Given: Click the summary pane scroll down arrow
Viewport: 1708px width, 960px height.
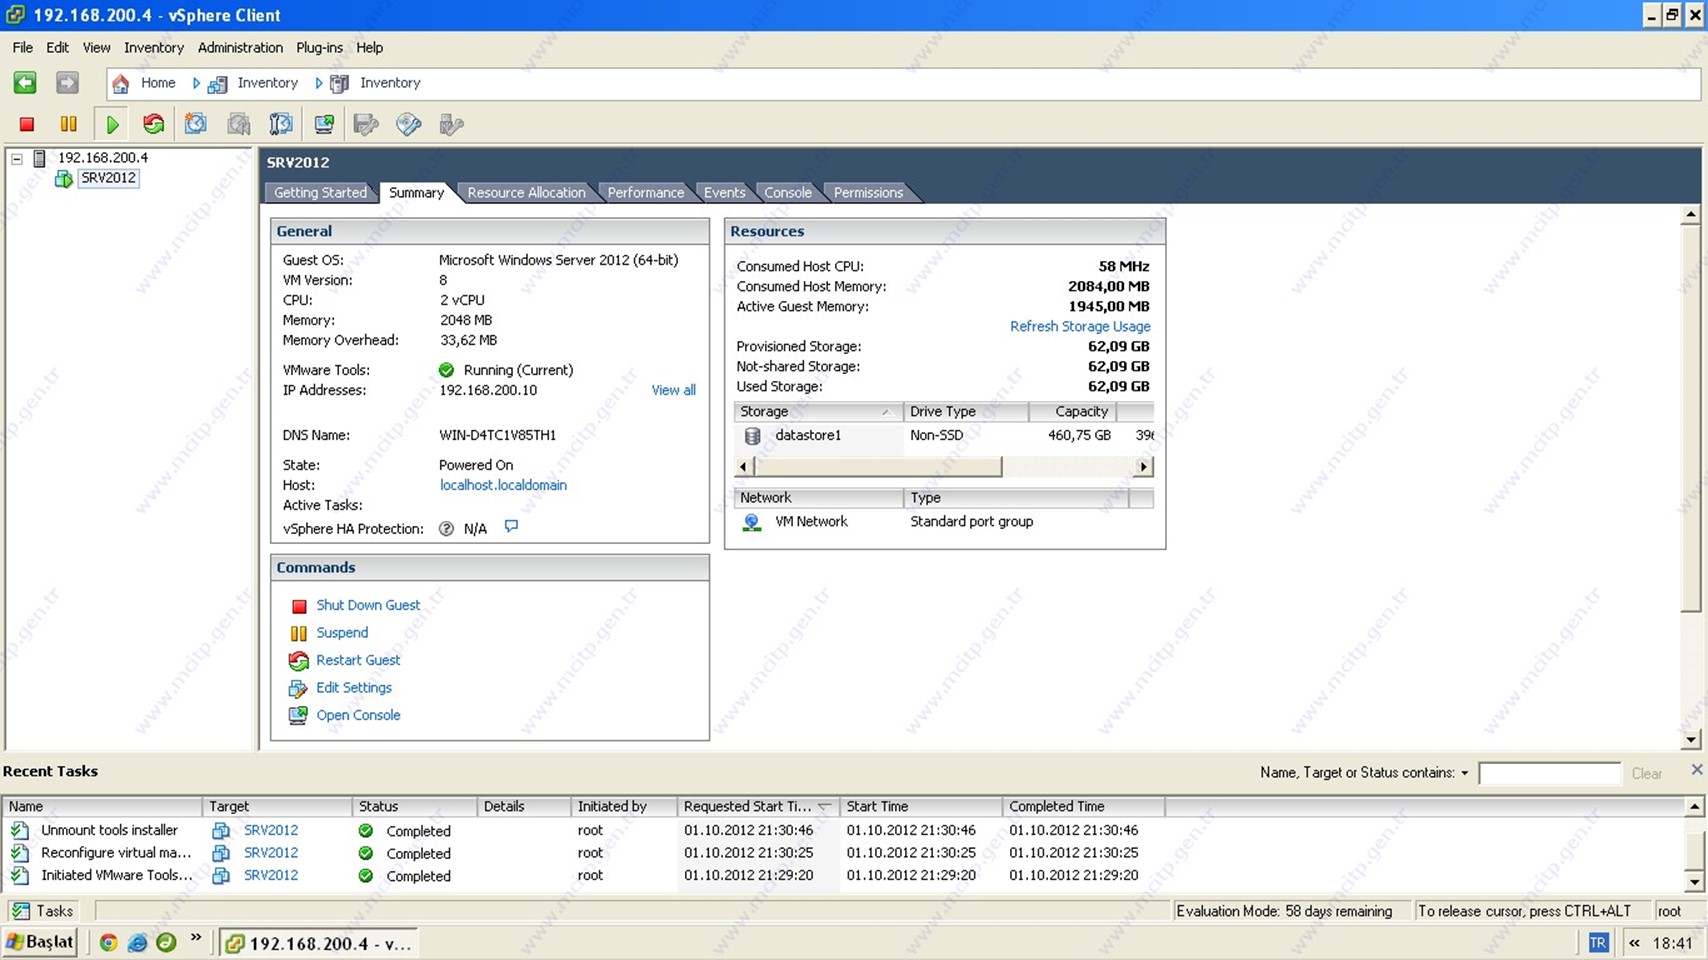Looking at the screenshot, I should point(1690,740).
